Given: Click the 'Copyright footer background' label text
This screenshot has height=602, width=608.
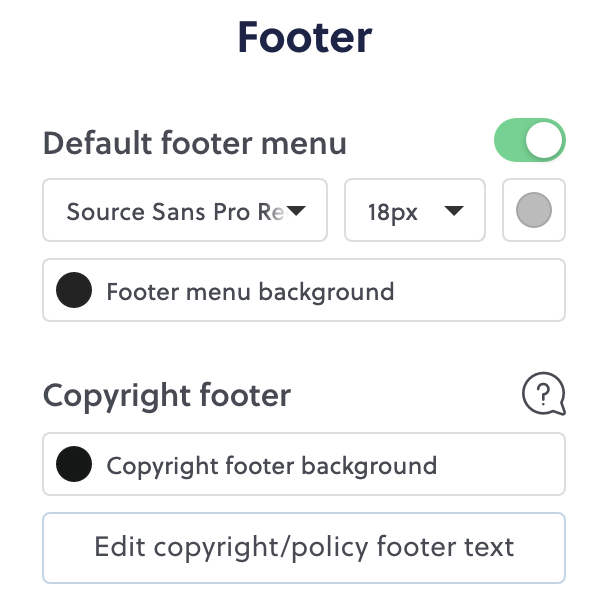Looking at the screenshot, I should [272, 466].
